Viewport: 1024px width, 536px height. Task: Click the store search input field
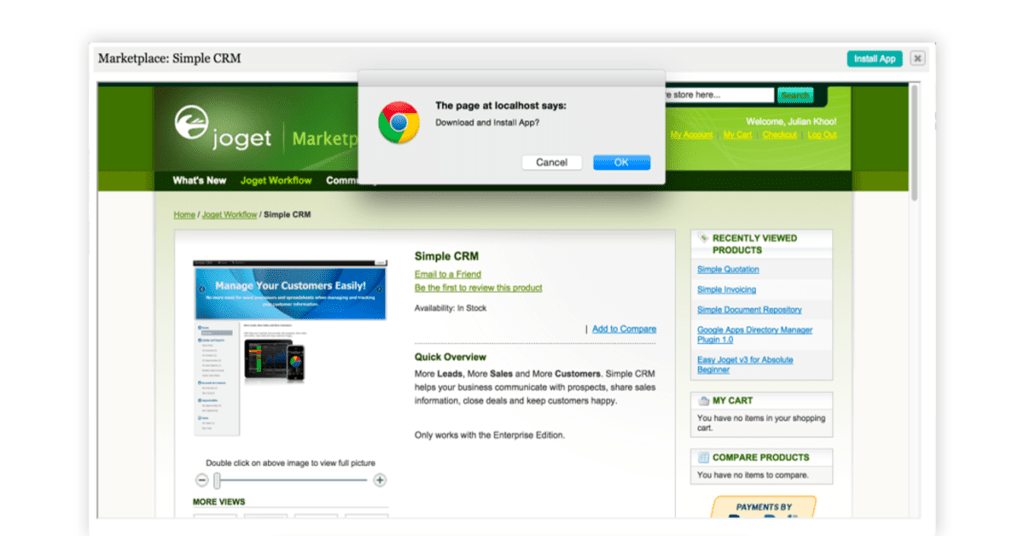pos(716,95)
